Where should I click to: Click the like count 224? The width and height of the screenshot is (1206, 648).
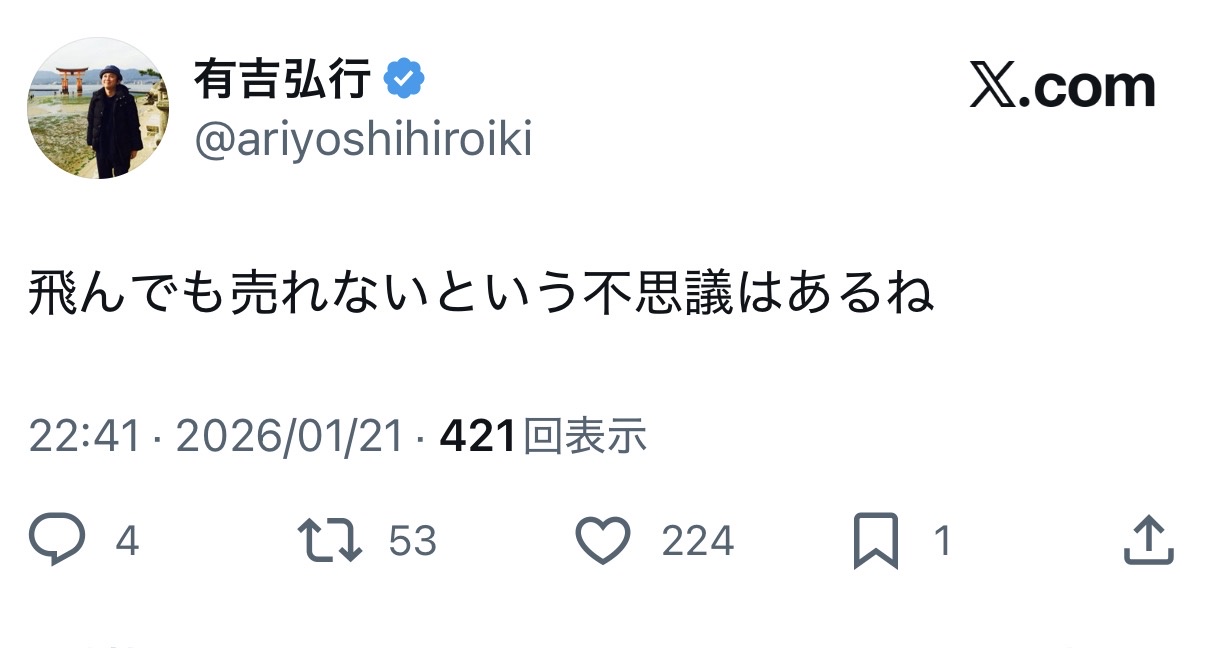point(697,542)
